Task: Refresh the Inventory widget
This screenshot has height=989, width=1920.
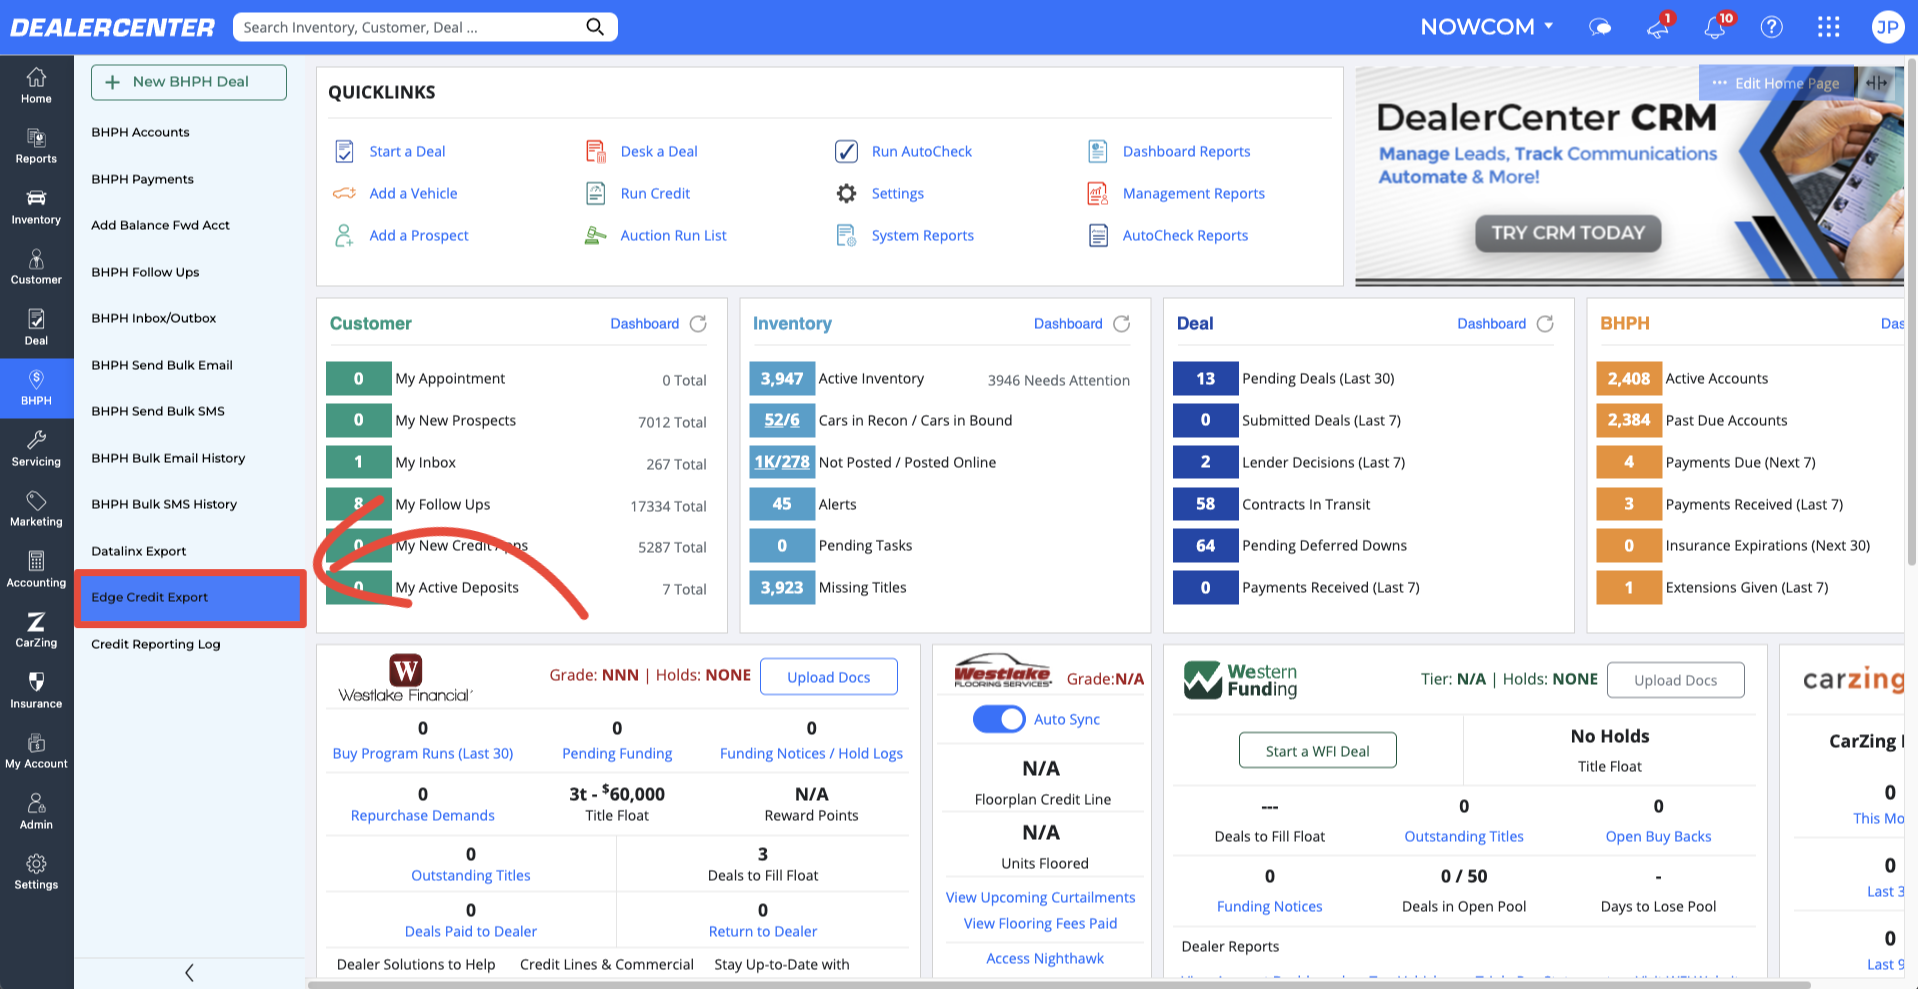Action: (x=1122, y=323)
